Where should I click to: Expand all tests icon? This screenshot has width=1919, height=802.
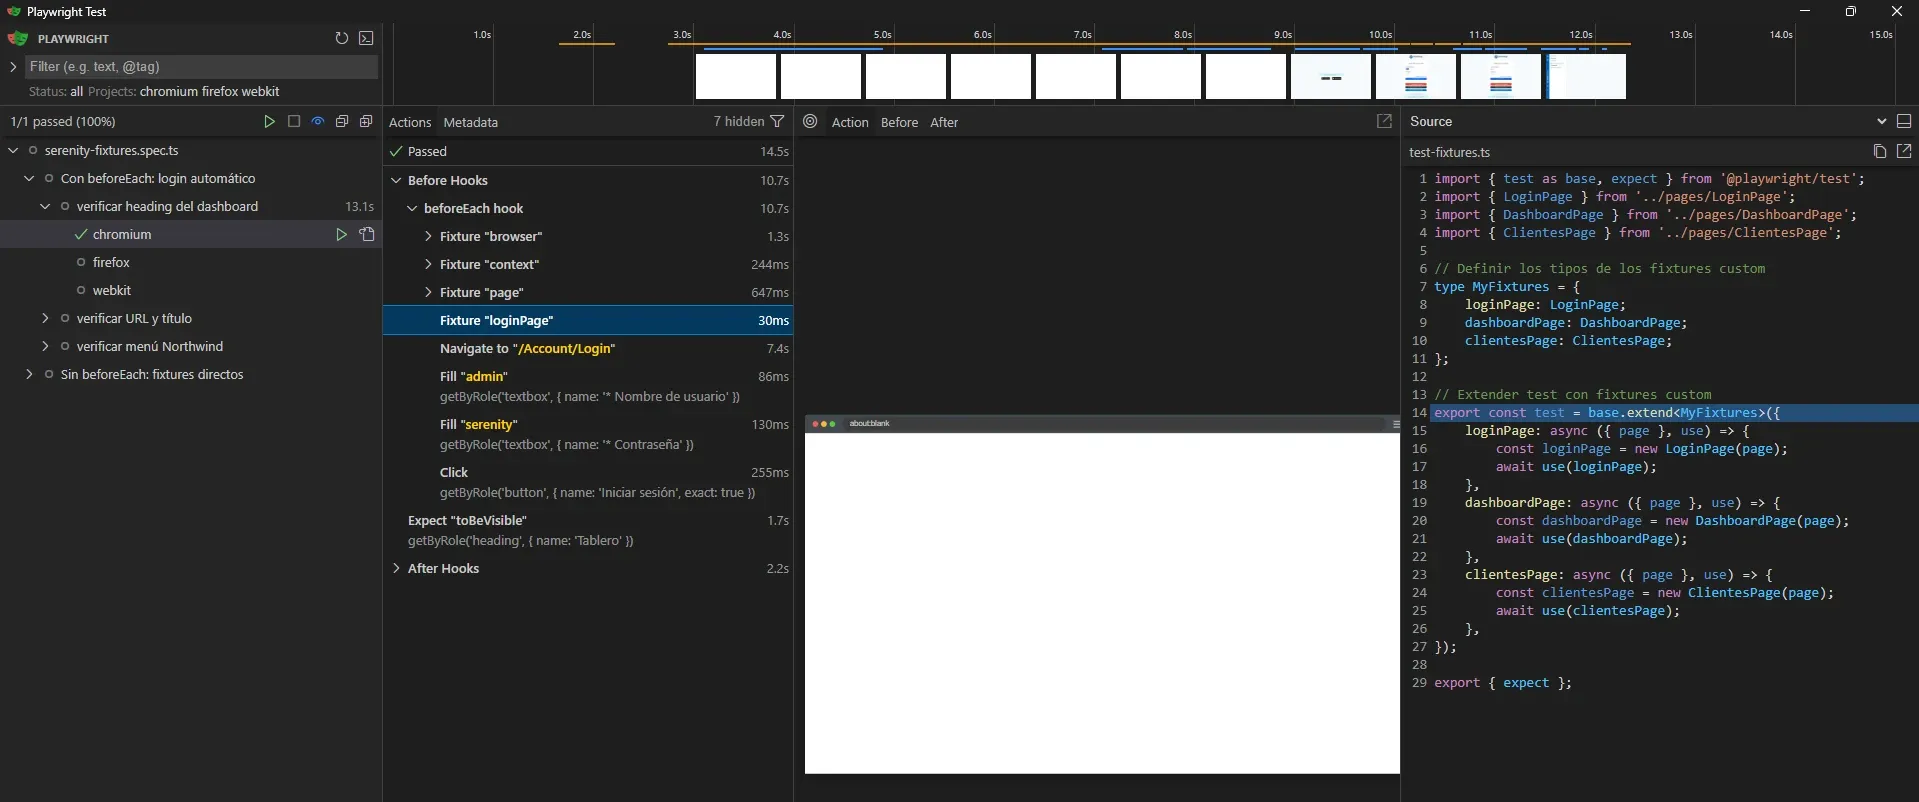click(366, 121)
